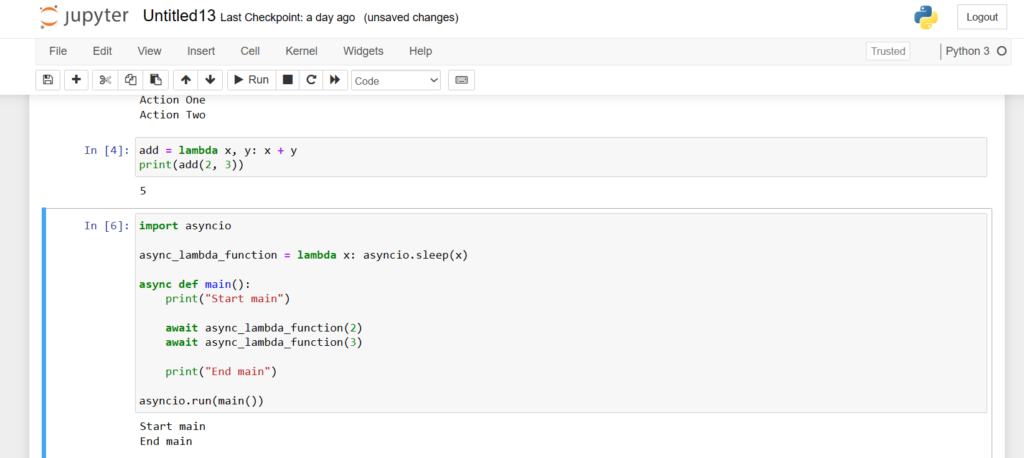Click the In [4]: prompt label
Viewport: 1024px width, 458px height.
[x=107, y=150]
